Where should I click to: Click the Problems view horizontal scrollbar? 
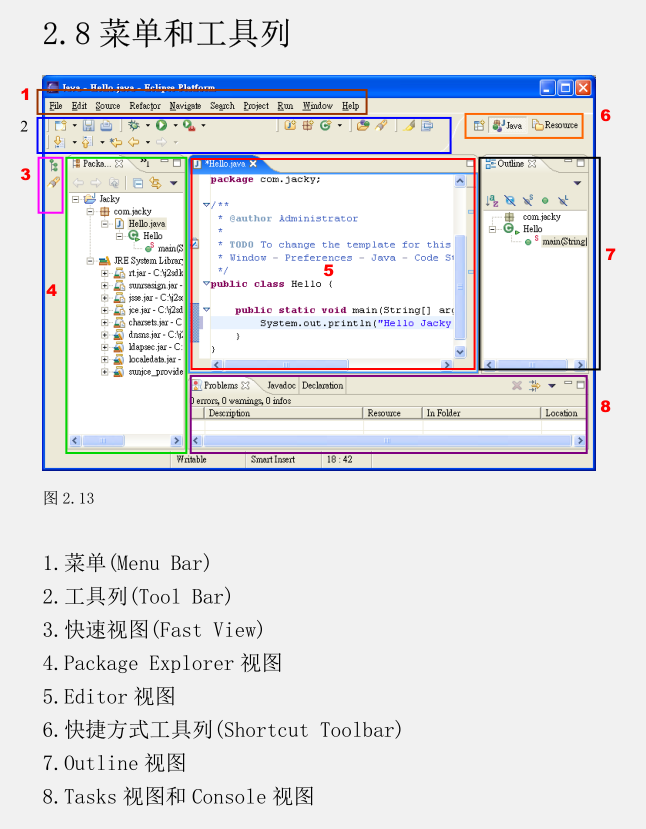(387, 440)
